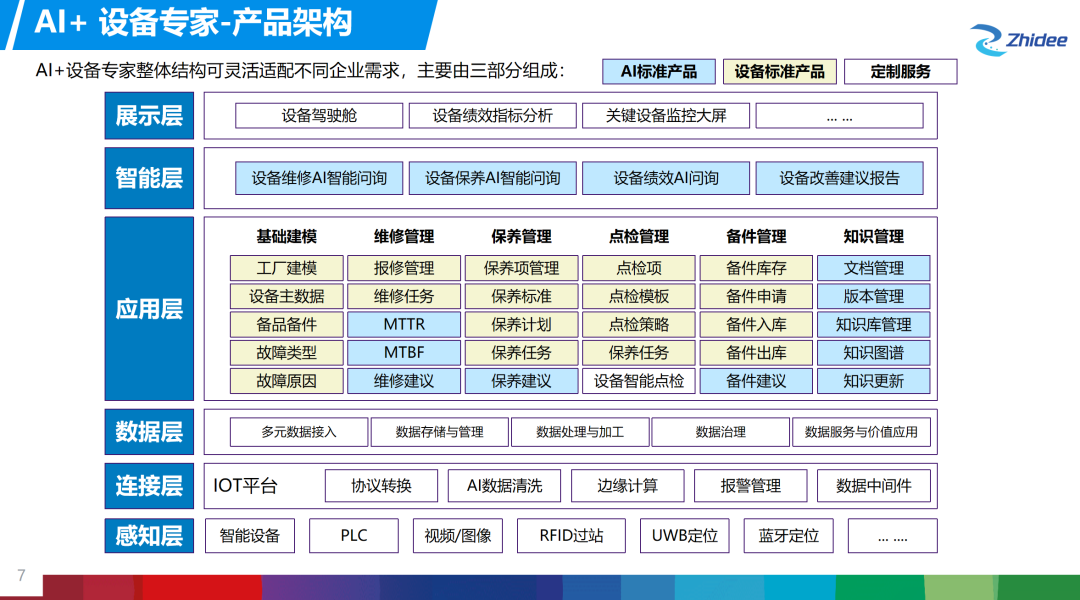Click the MTBF box
The image size is (1080, 600).
tap(404, 353)
